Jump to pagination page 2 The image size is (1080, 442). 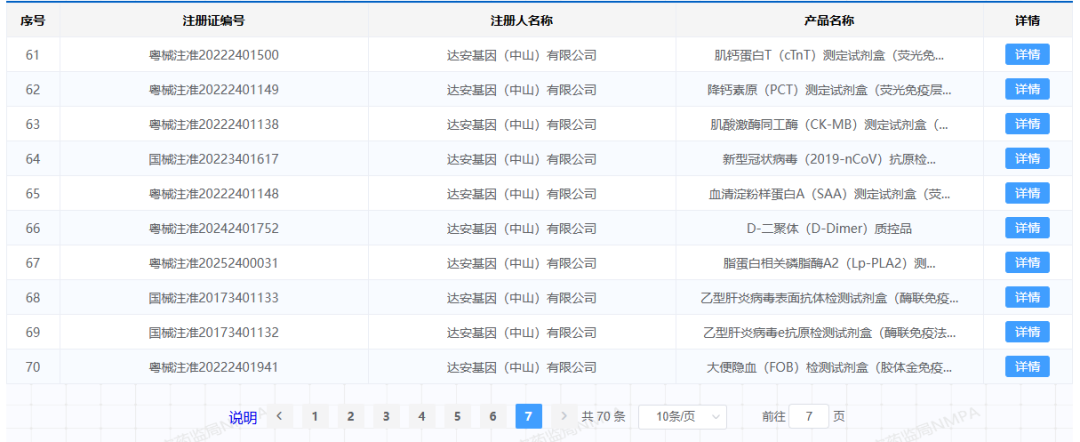pos(351,416)
